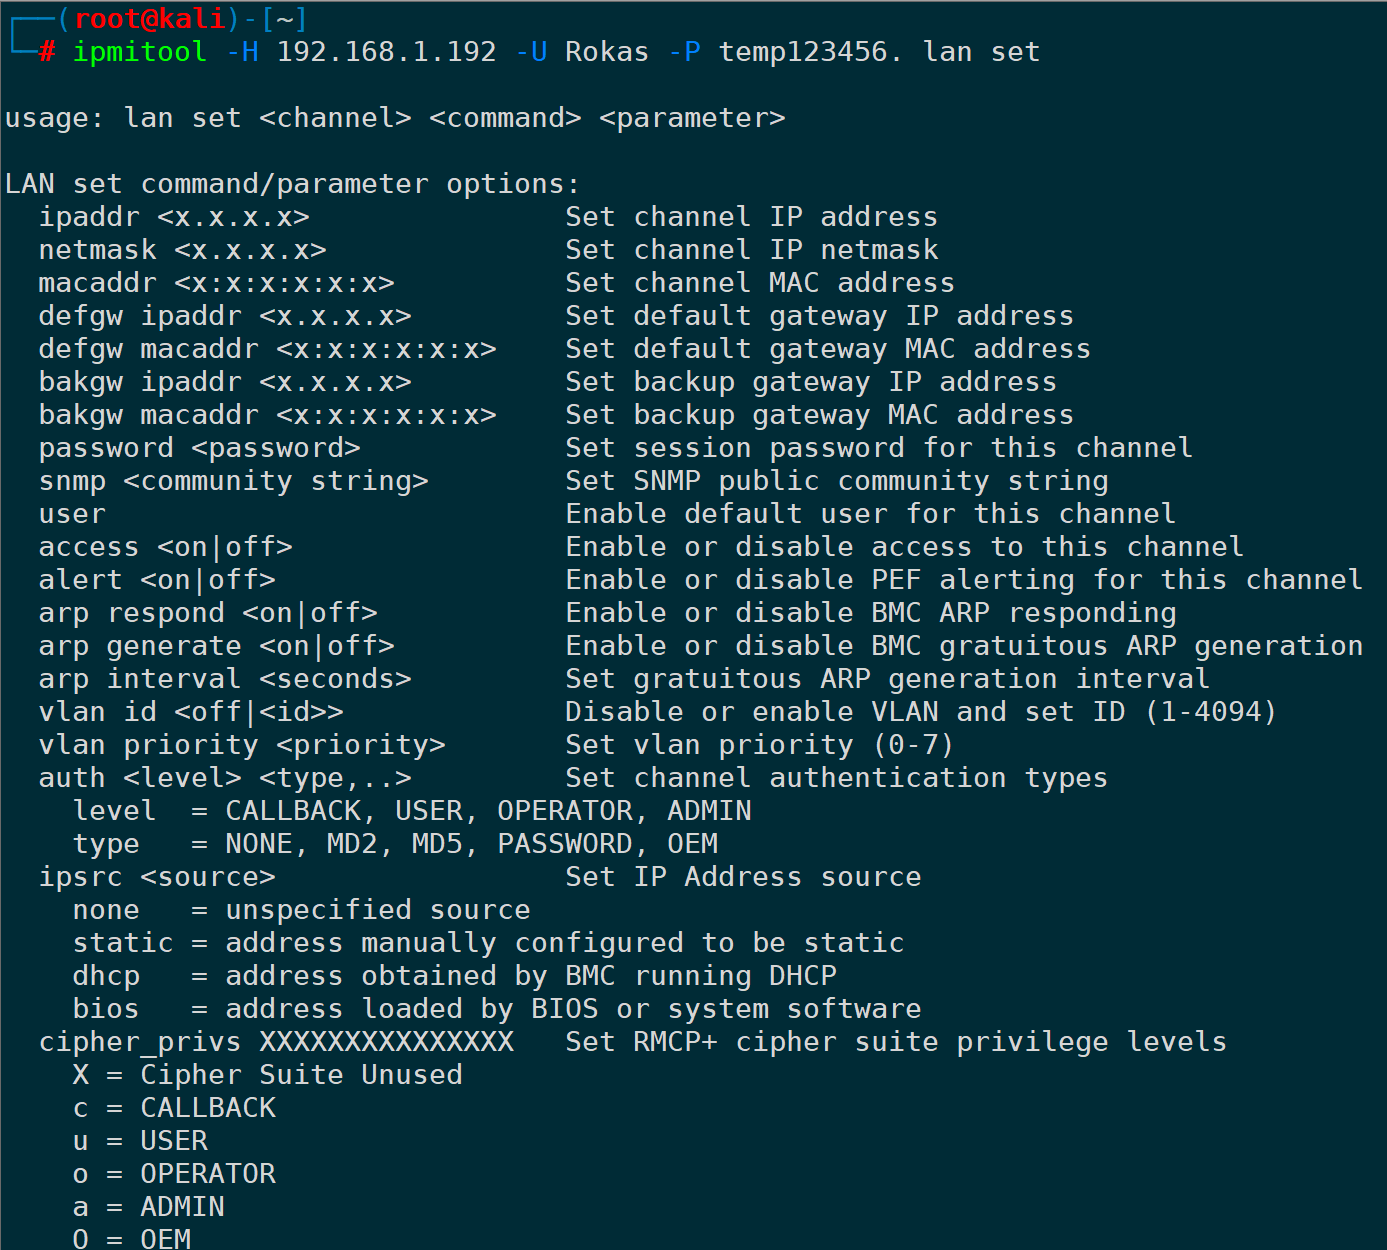The width and height of the screenshot is (1387, 1250).
Task: Click the netmask option in the list
Action: tap(97, 250)
